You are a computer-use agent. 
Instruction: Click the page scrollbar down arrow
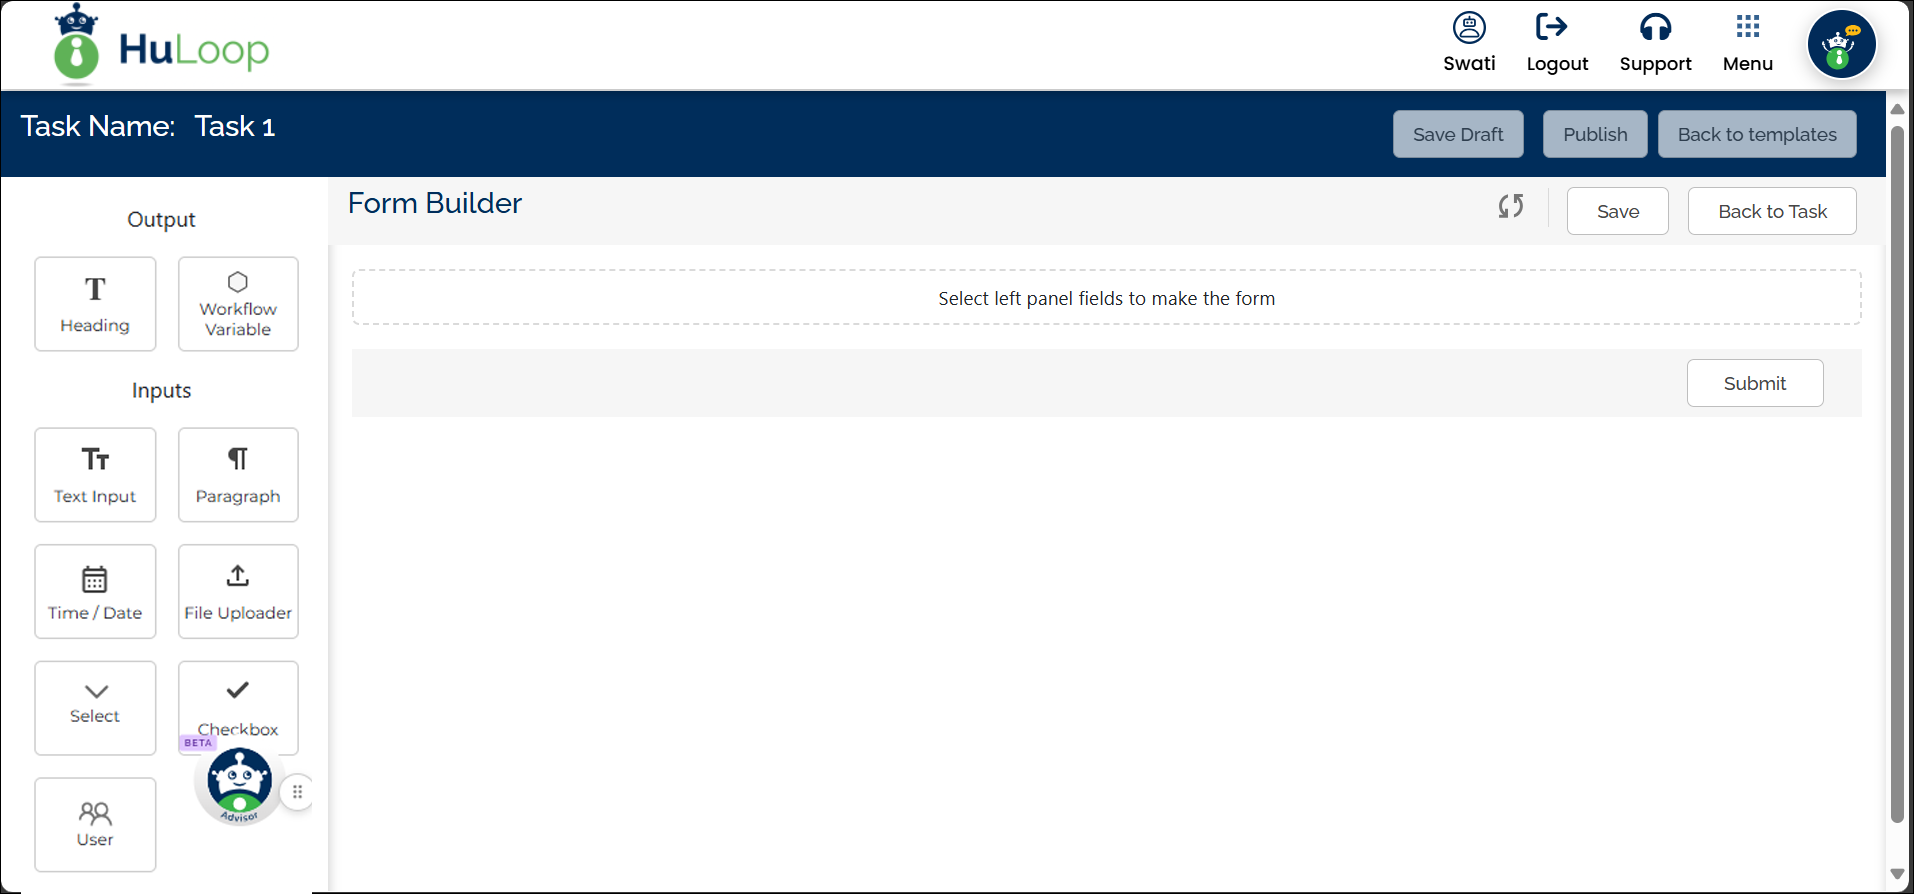pyautogui.click(x=1896, y=875)
